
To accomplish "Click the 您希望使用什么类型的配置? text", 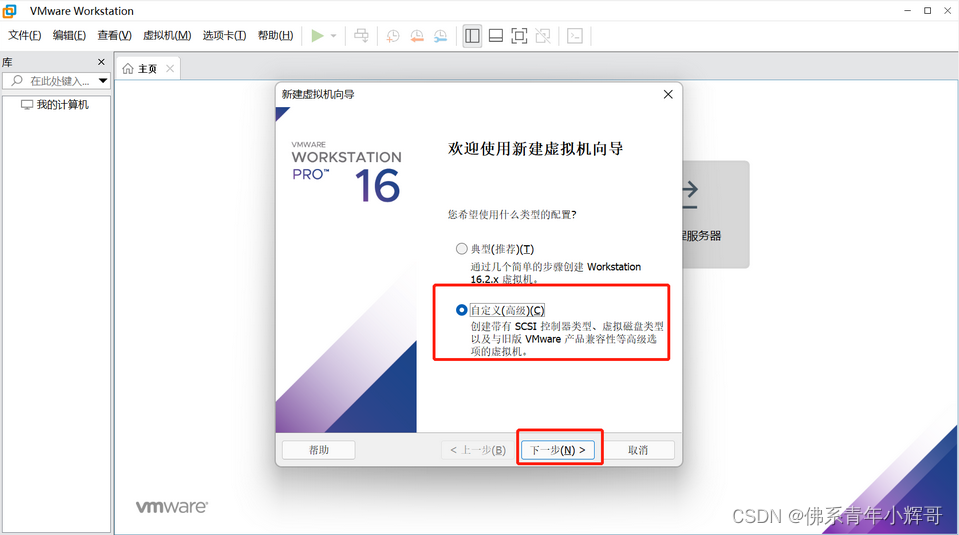I will coord(511,215).
